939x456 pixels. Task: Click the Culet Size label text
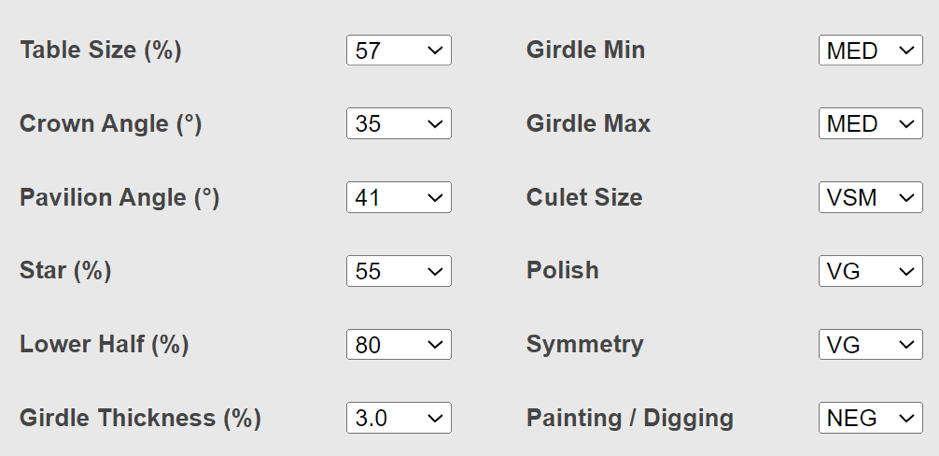click(584, 197)
